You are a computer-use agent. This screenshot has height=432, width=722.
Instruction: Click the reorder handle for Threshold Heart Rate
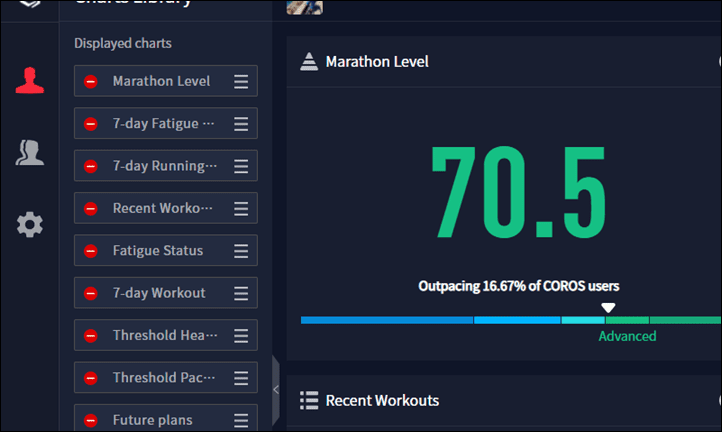[x=241, y=336]
